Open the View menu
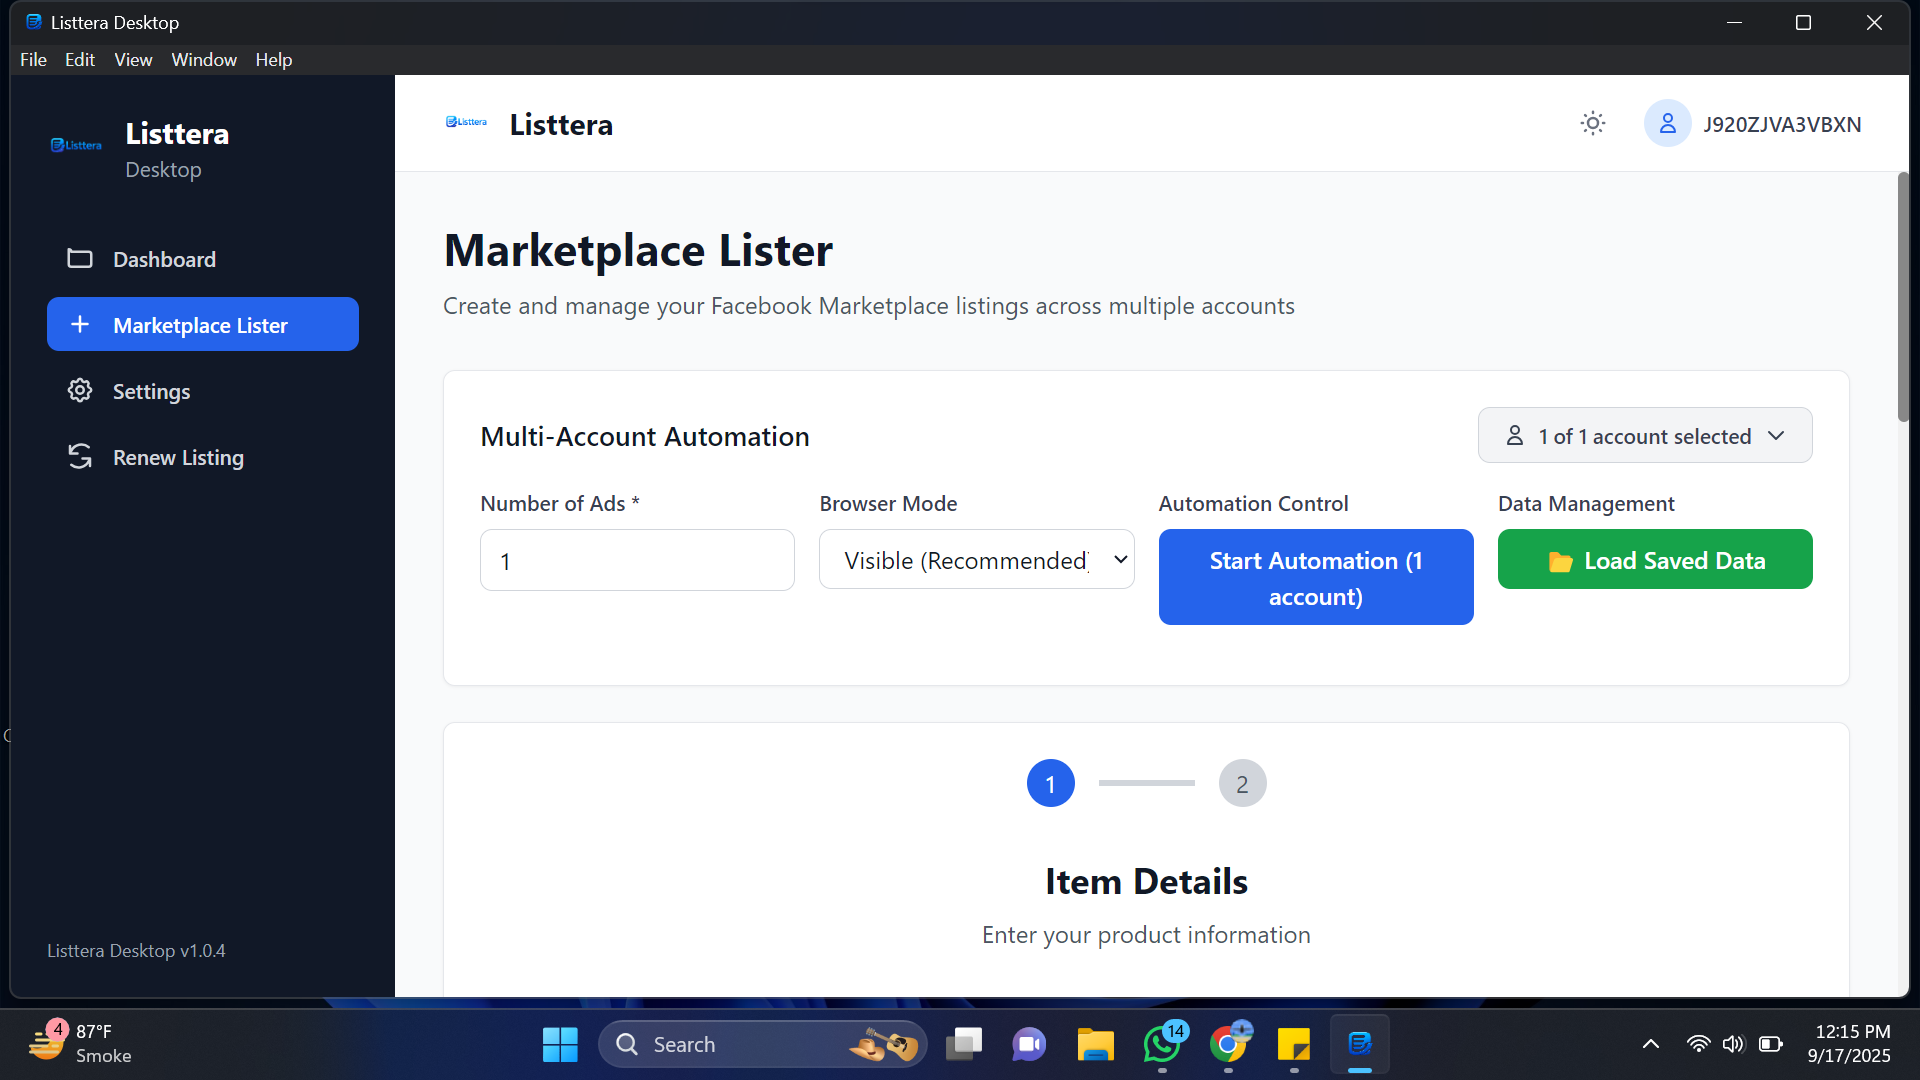This screenshot has width=1920, height=1080. (133, 59)
